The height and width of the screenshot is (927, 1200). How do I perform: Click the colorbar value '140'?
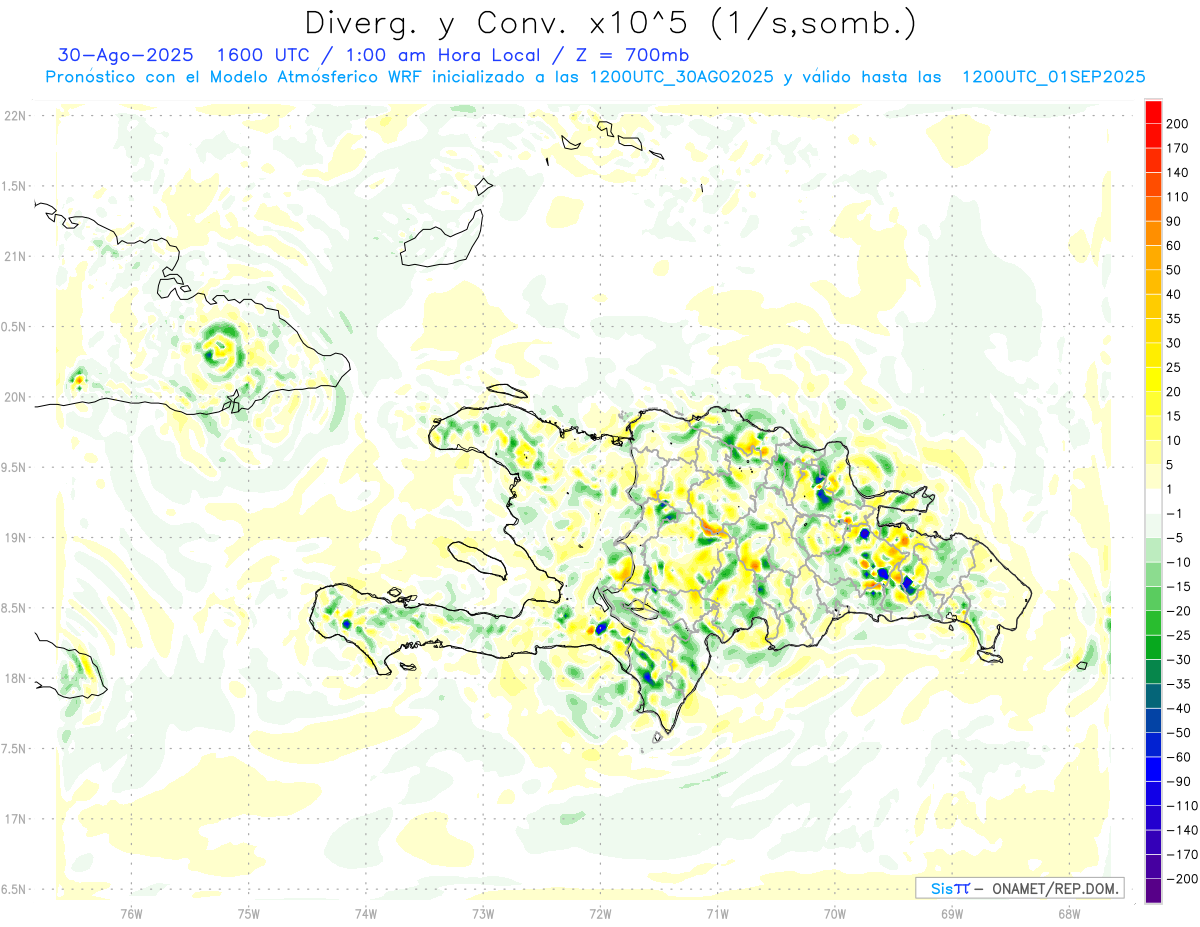pyautogui.click(x=1179, y=173)
